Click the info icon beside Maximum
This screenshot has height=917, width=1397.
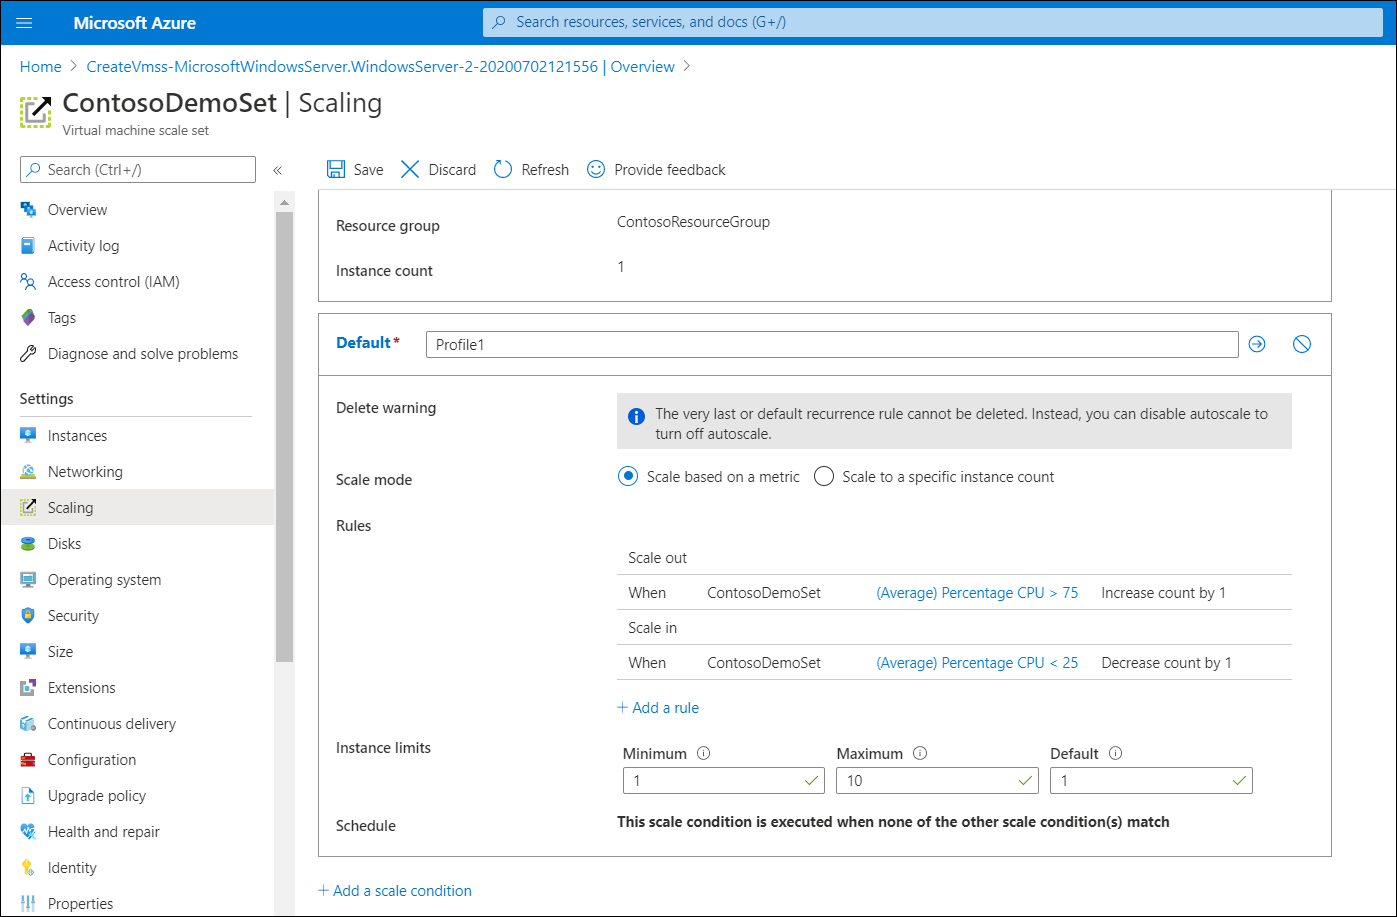pyautogui.click(x=920, y=753)
